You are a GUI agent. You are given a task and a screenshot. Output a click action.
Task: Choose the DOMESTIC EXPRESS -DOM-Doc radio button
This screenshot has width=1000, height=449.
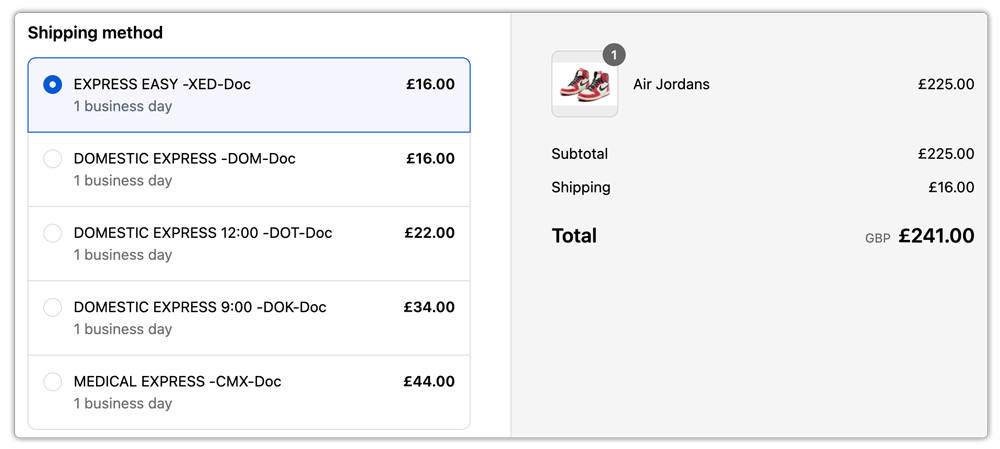coord(53,159)
